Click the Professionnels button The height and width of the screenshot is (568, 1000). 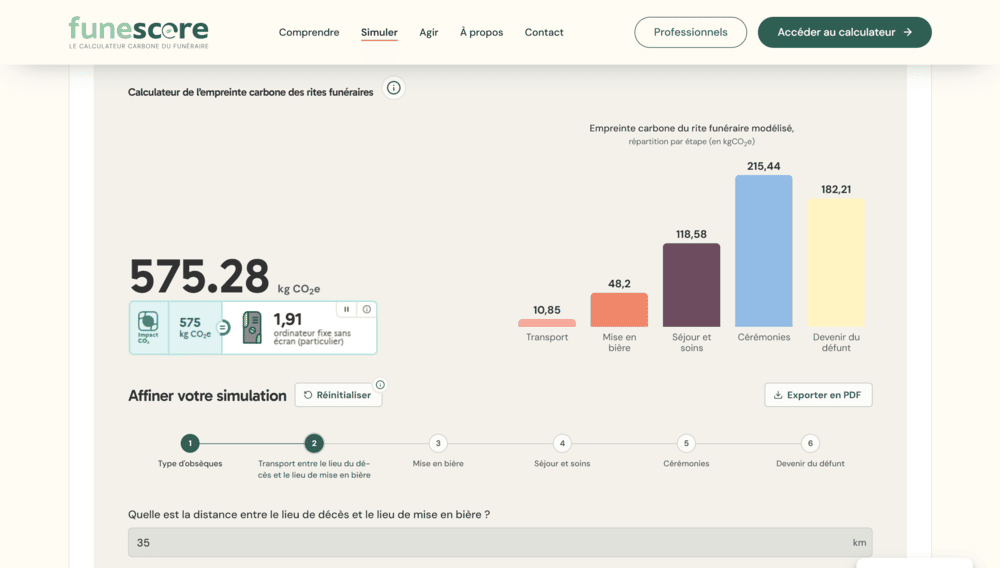[690, 32]
